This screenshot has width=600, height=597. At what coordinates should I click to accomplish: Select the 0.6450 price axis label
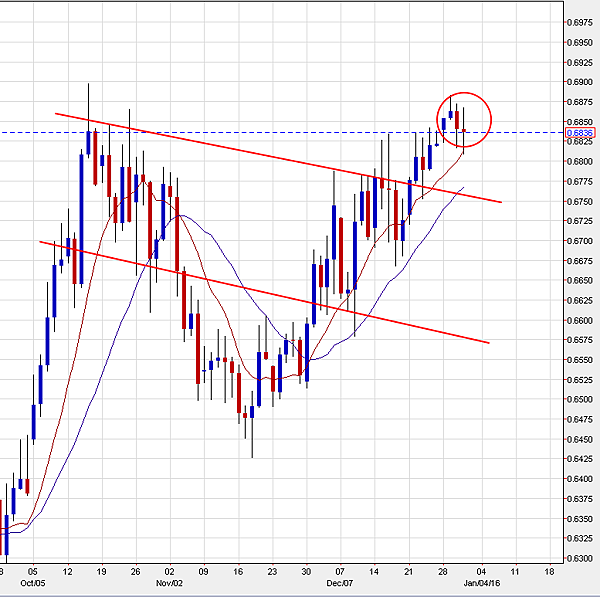tap(580, 439)
